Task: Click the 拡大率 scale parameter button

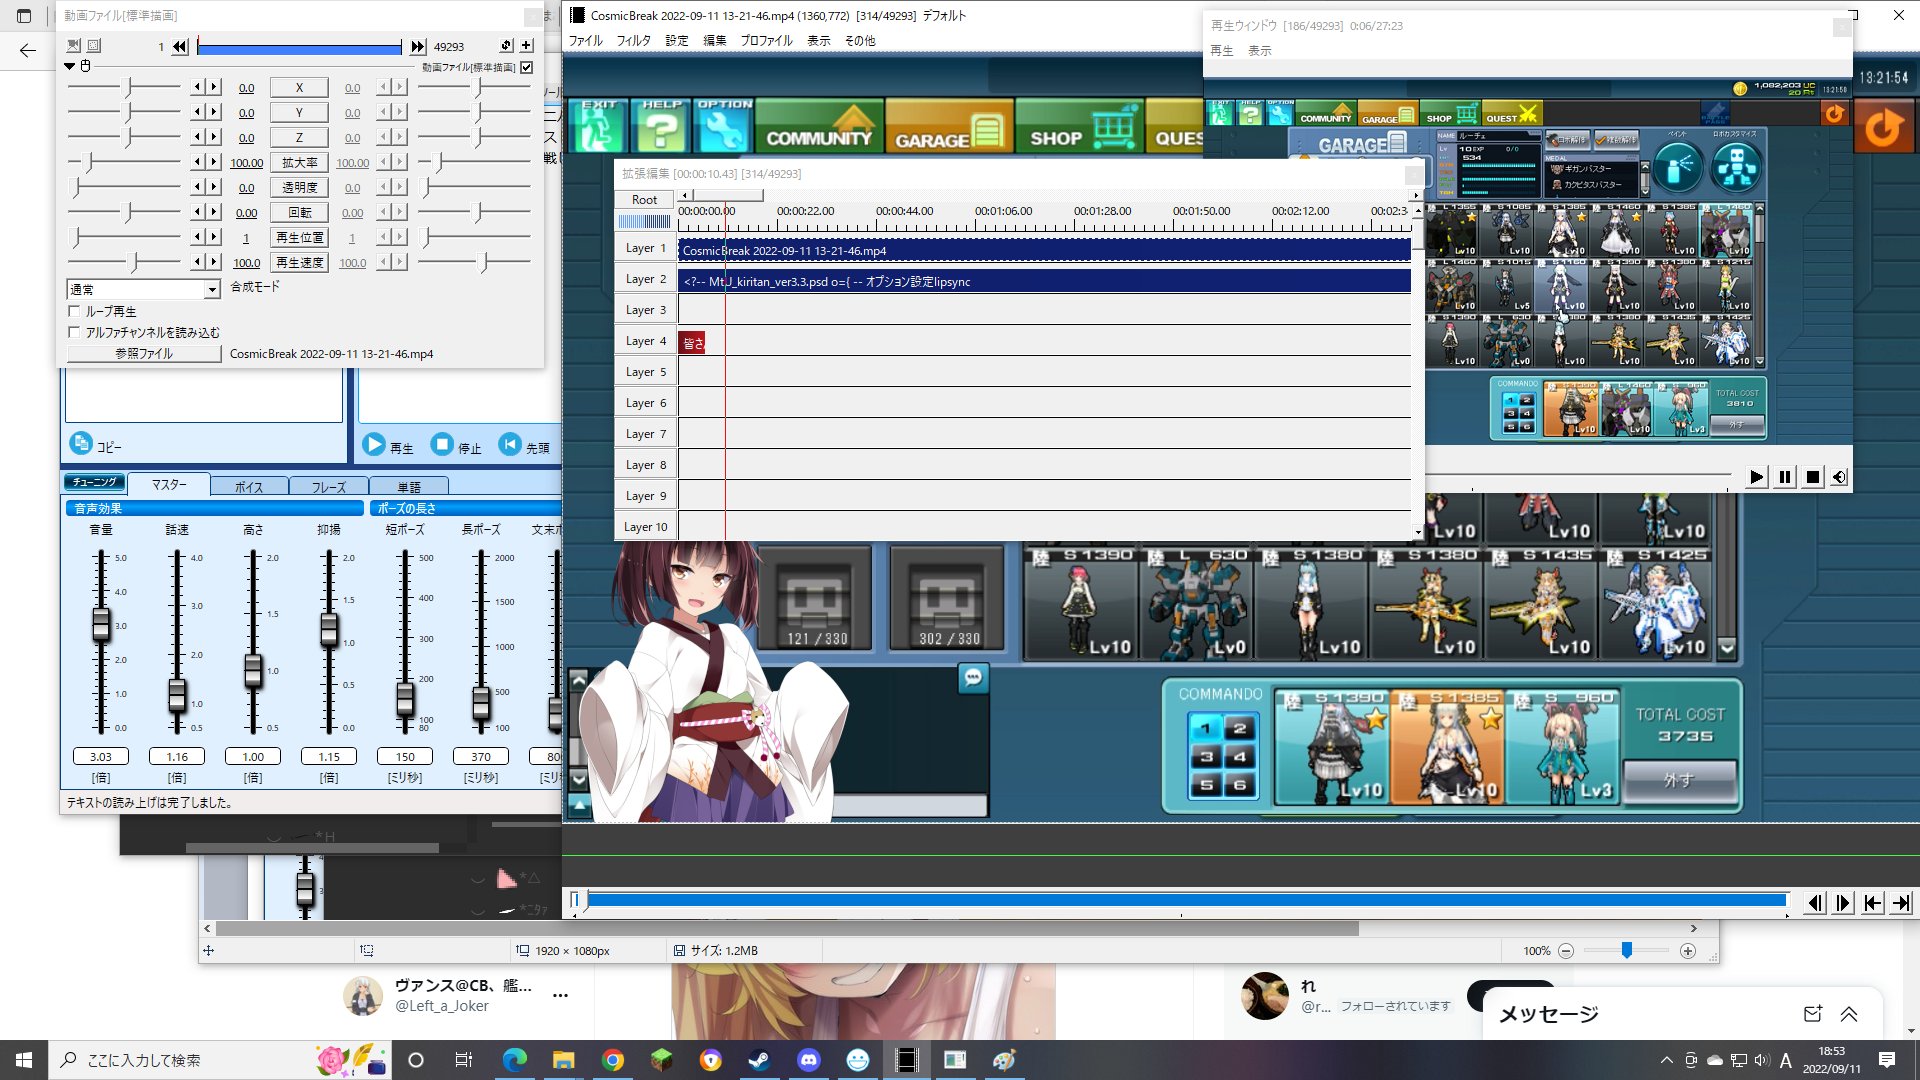Action: tap(300, 163)
